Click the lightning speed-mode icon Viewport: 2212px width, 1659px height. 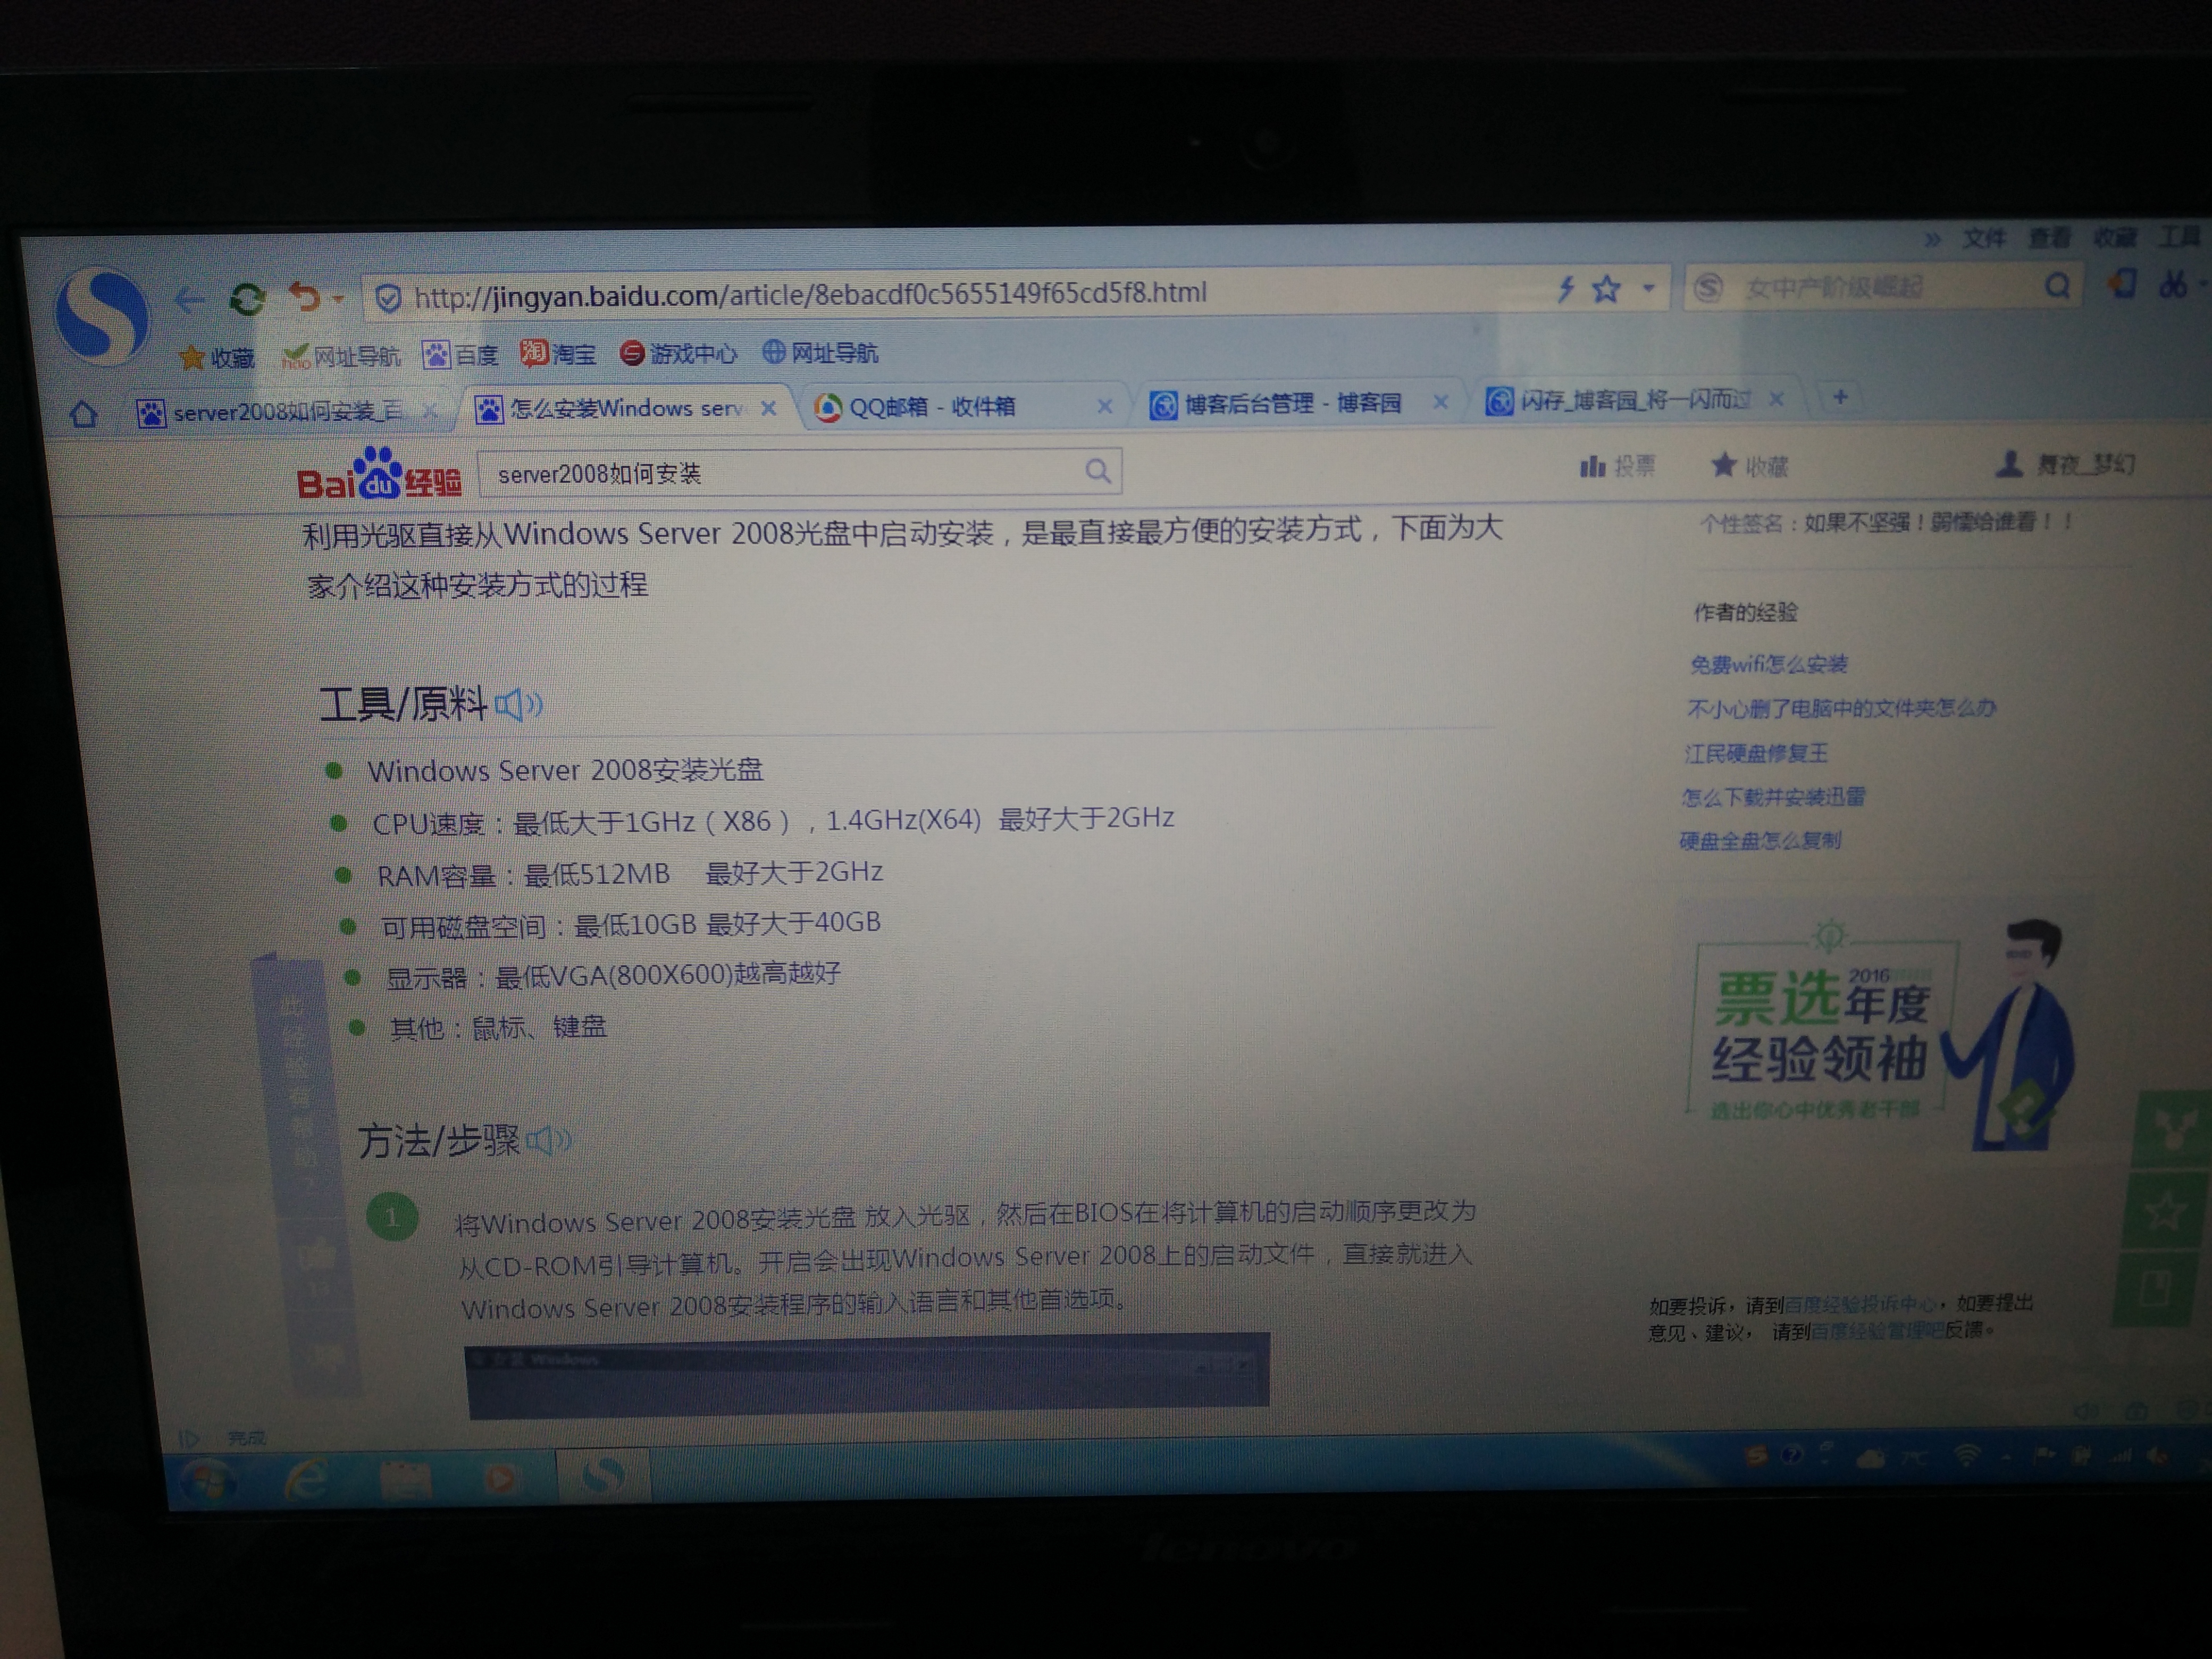pyautogui.click(x=1566, y=290)
